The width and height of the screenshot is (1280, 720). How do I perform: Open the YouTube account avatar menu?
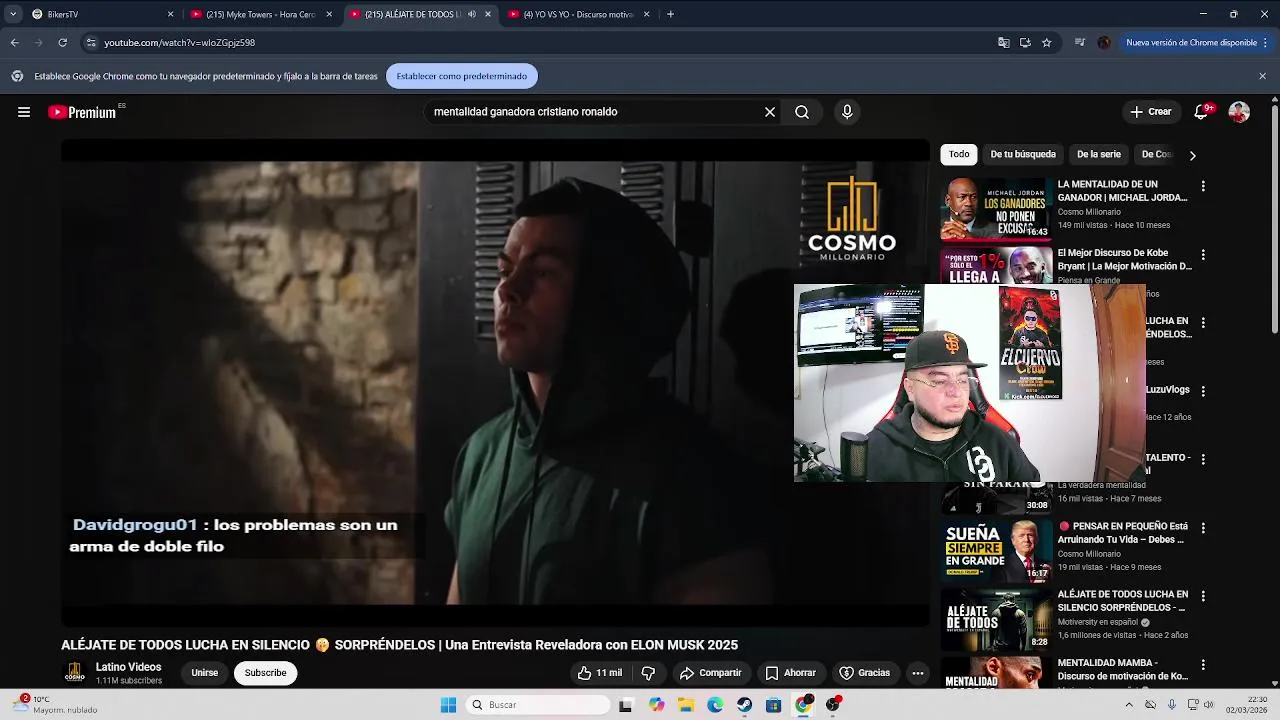[x=1239, y=112]
